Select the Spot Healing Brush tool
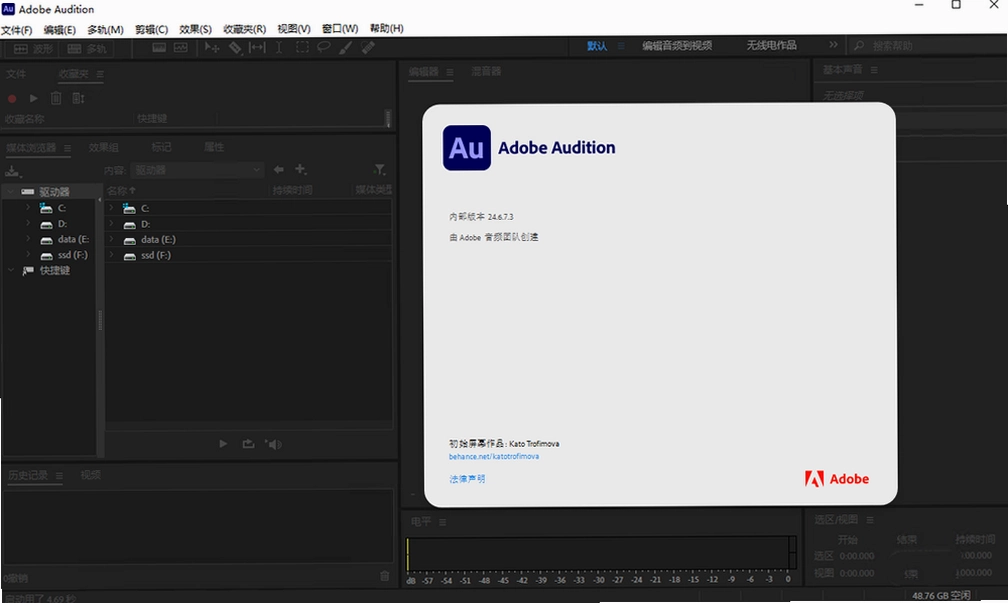This screenshot has width=1008, height=603. (x=368, y=48)
